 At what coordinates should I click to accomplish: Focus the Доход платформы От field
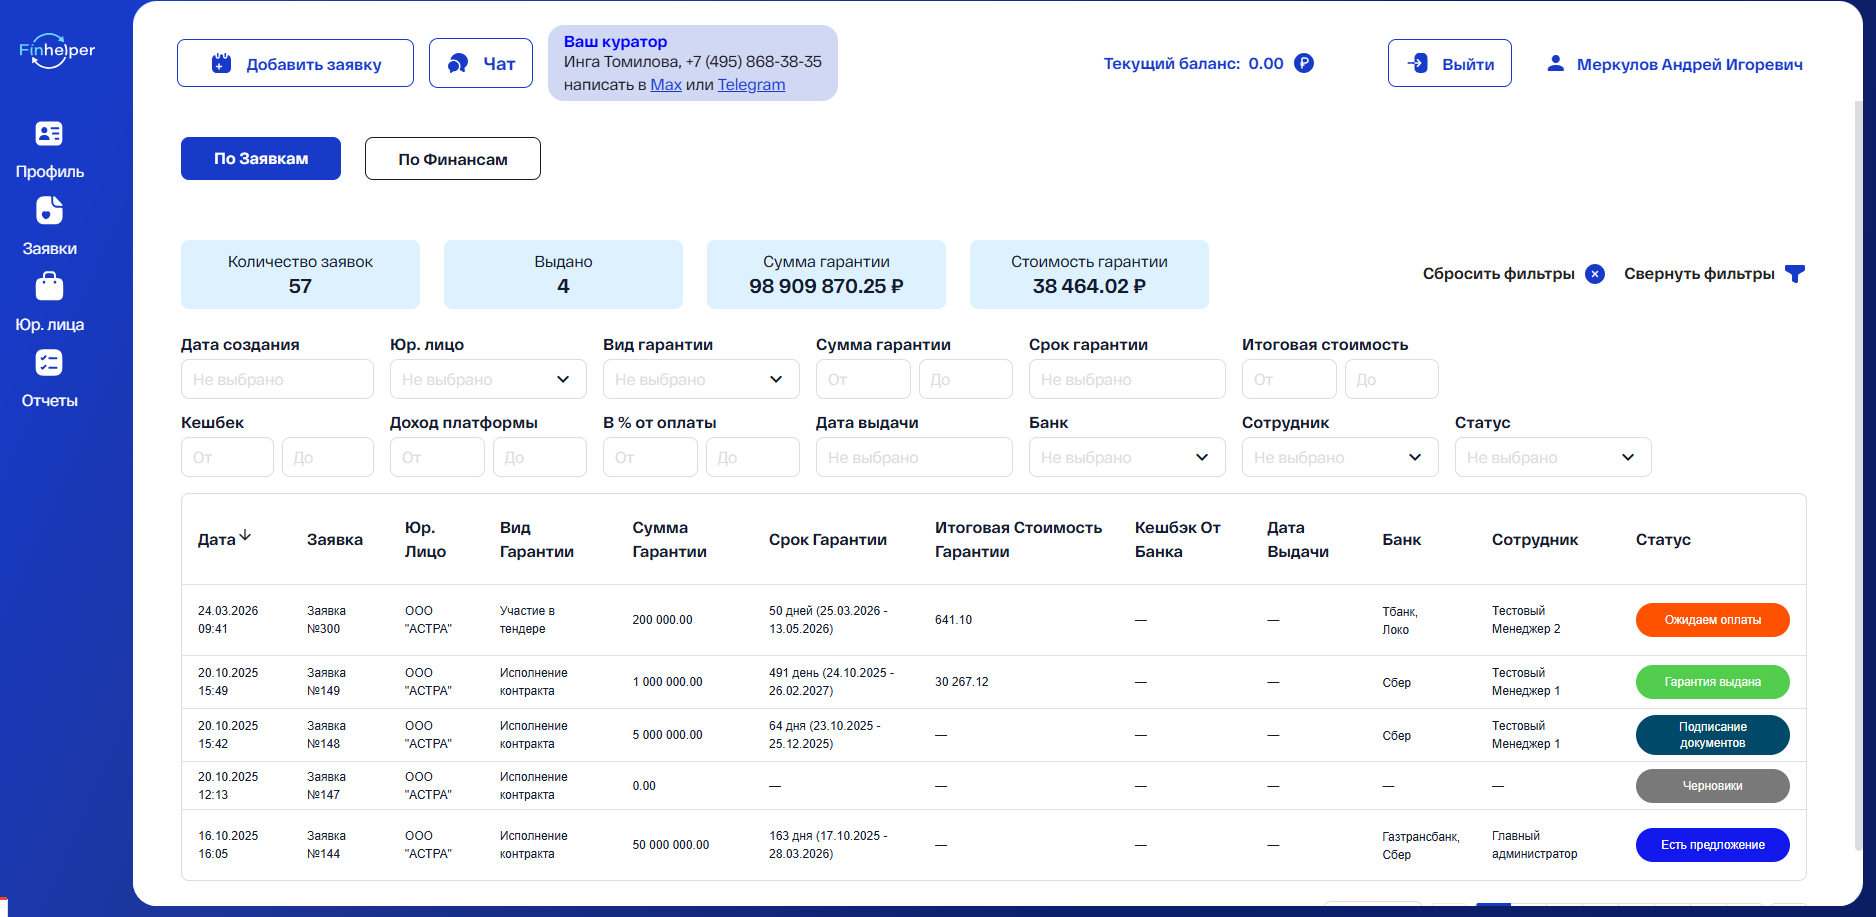point(437,457)
